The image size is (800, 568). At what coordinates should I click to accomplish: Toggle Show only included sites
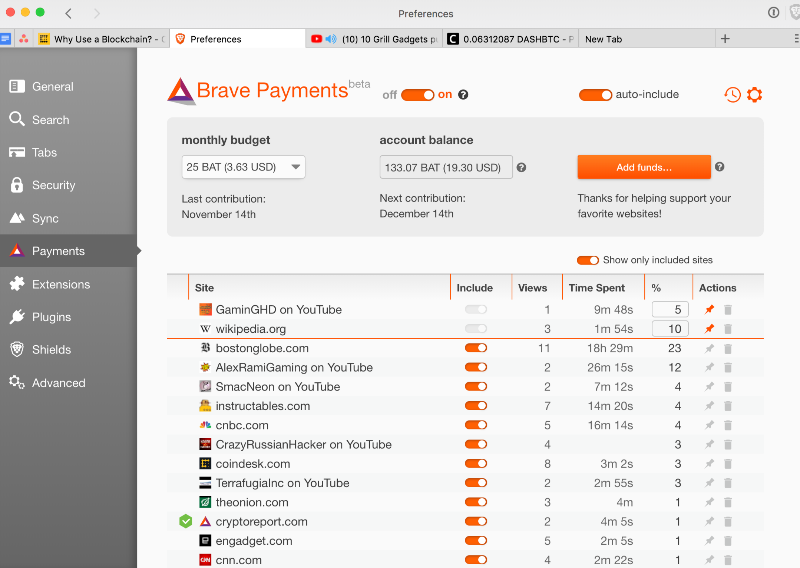[588, 260]
